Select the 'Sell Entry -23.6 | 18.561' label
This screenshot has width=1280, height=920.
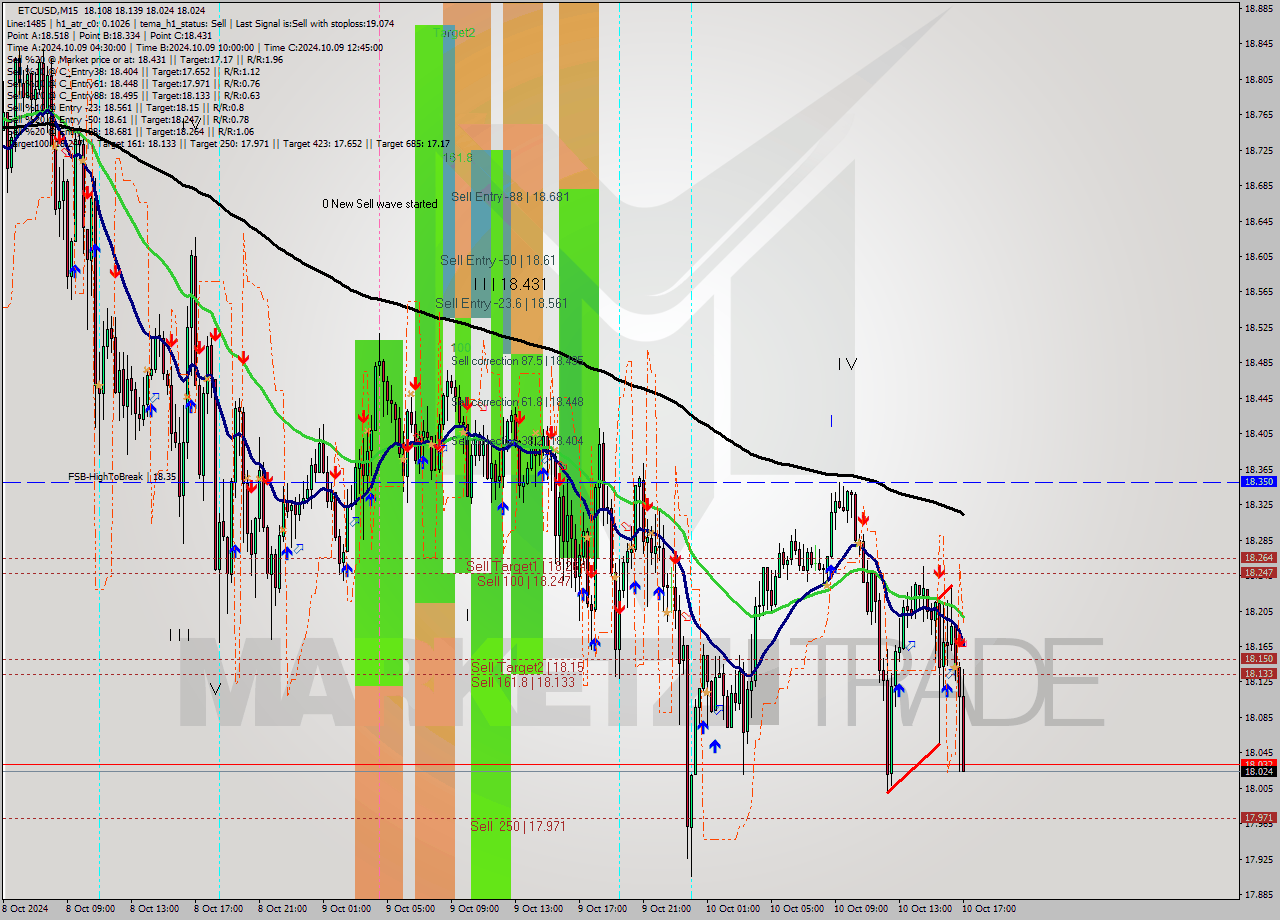(x=501, y=303)
